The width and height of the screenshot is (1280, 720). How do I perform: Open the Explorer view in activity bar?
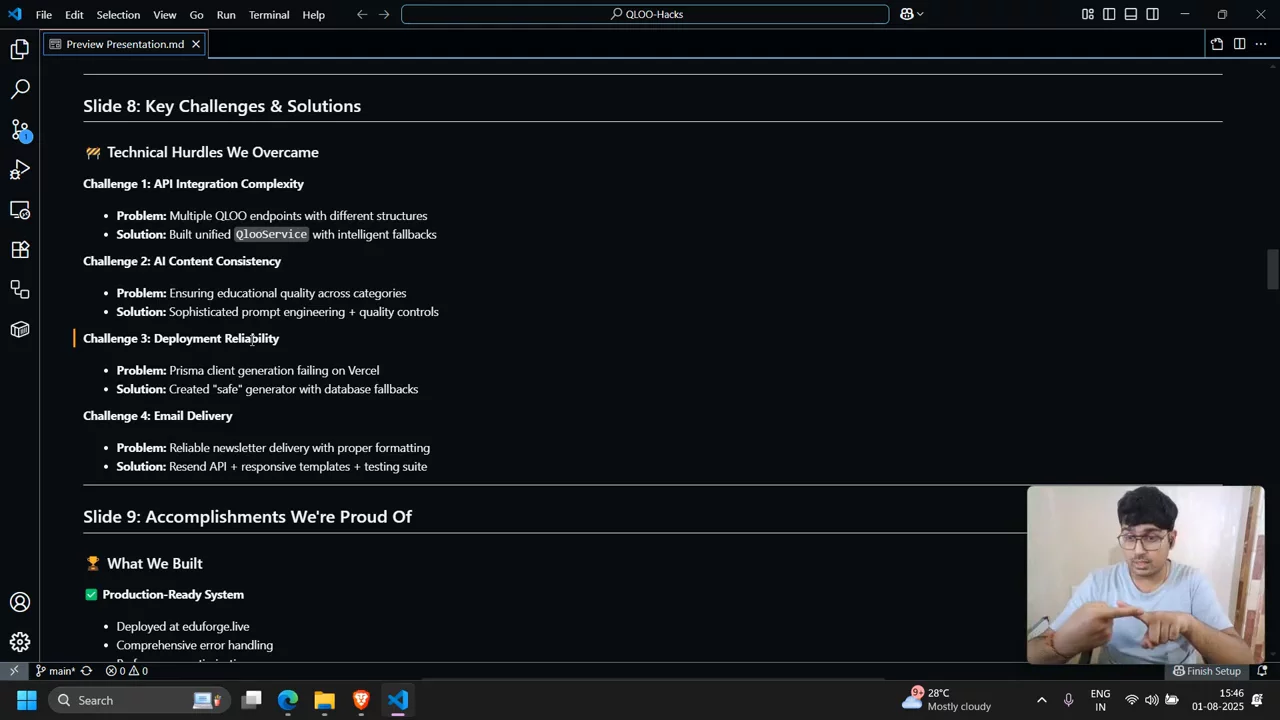[20, 49]
